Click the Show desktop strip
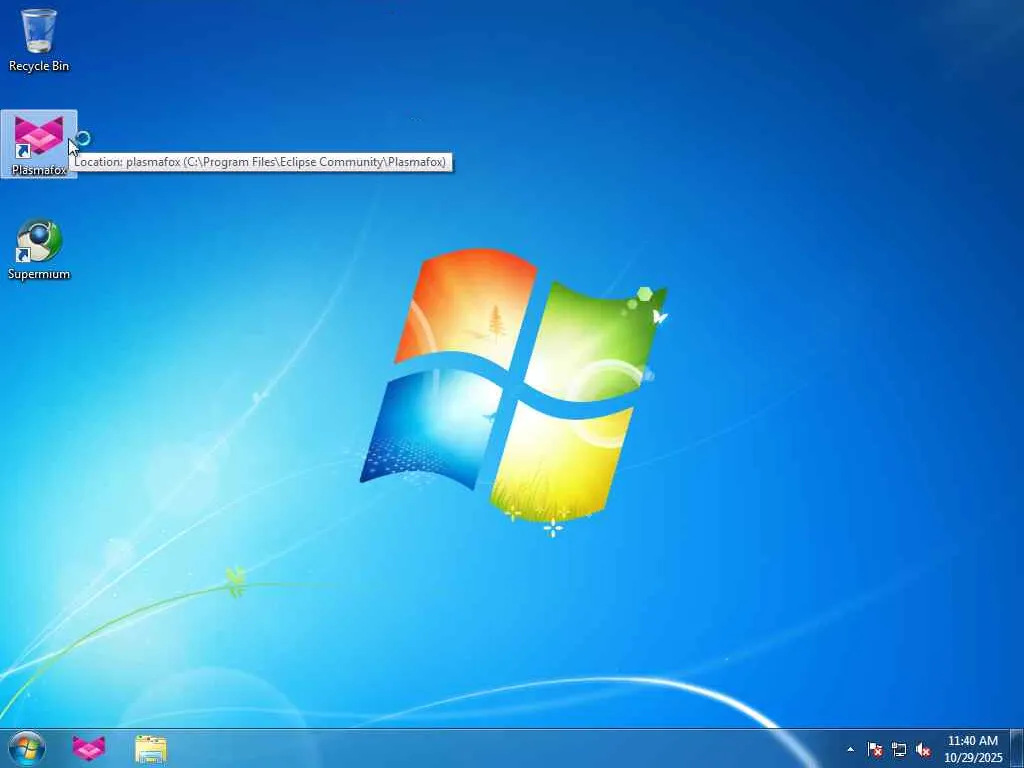Viewport: 1024px width, 768px height. (1017, 748)
